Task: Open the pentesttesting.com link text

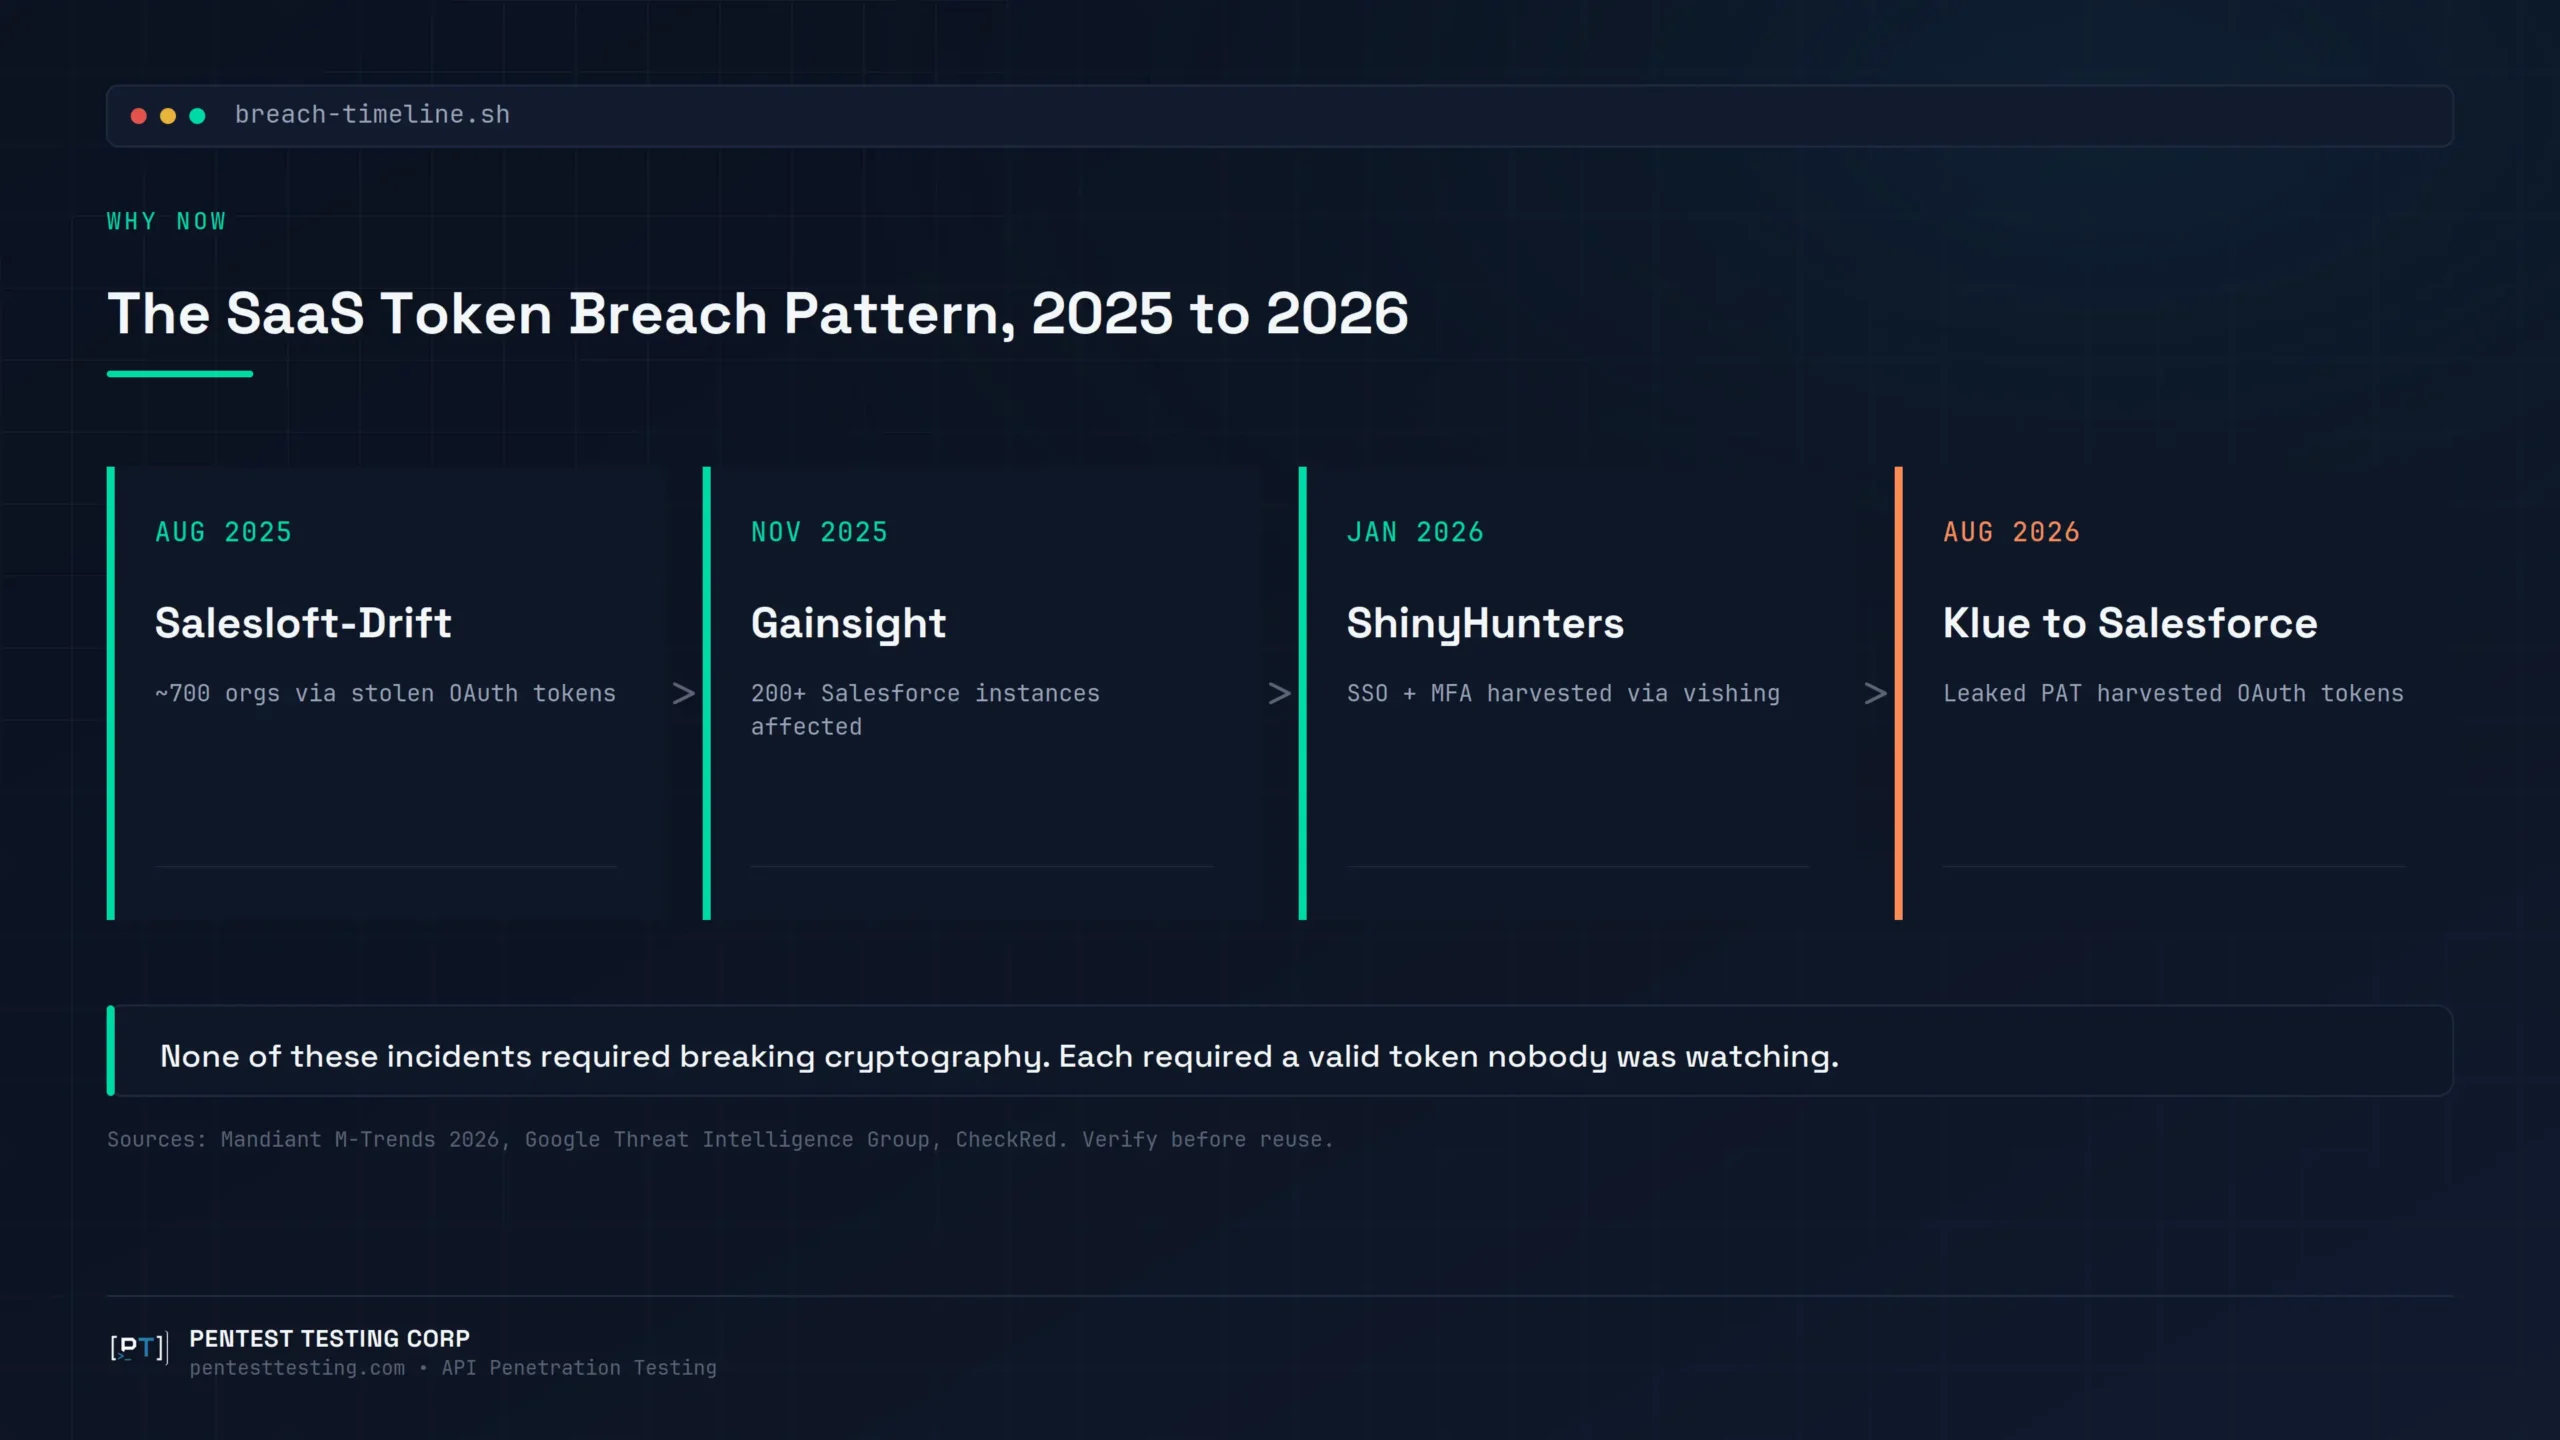Action: click(298, 1368)
